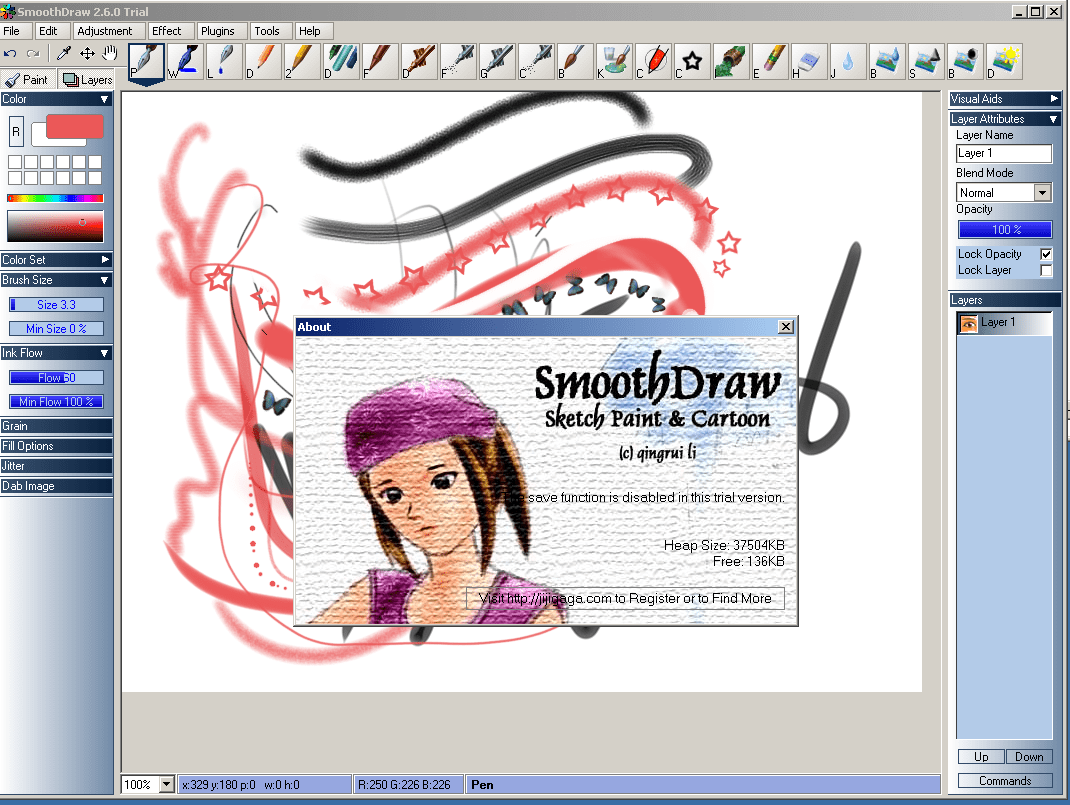Select the red calligraphy nib tool labeled C

[x=653, y=62]
